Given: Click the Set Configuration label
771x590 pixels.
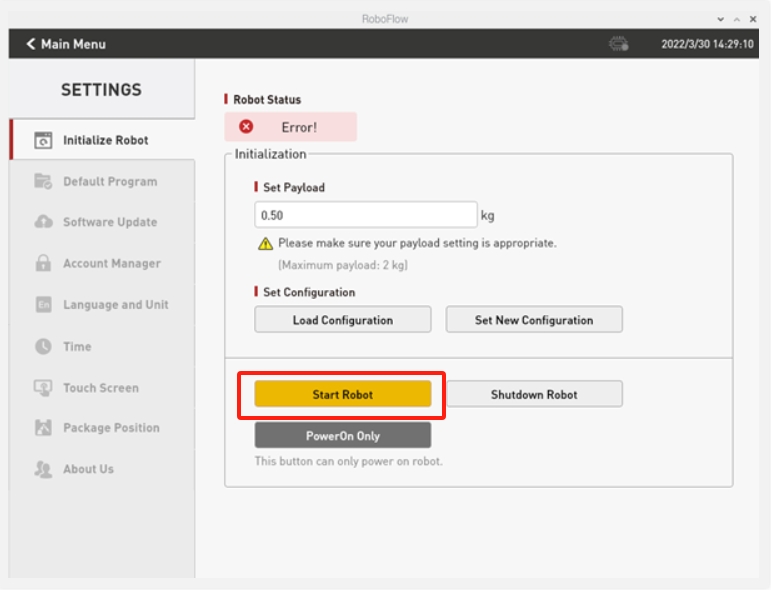Looking at the screenshot, I should 309,292.
